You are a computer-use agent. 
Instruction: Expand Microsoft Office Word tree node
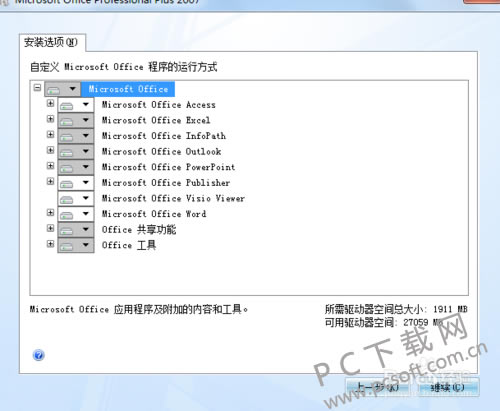(x=50, y=213)
